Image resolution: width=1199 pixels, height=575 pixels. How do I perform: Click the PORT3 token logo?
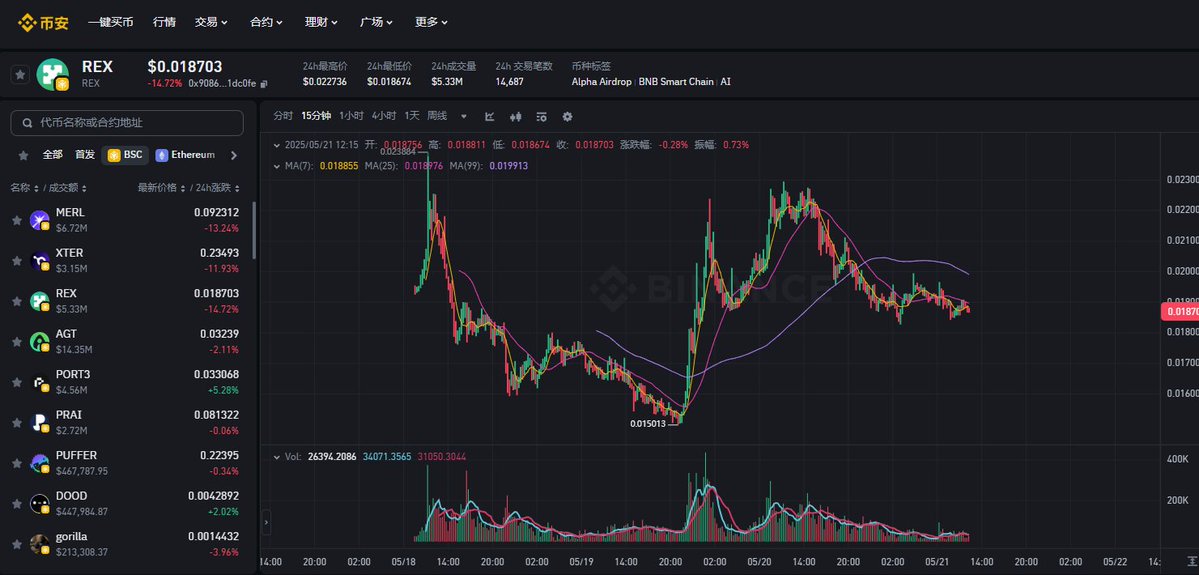40,382
